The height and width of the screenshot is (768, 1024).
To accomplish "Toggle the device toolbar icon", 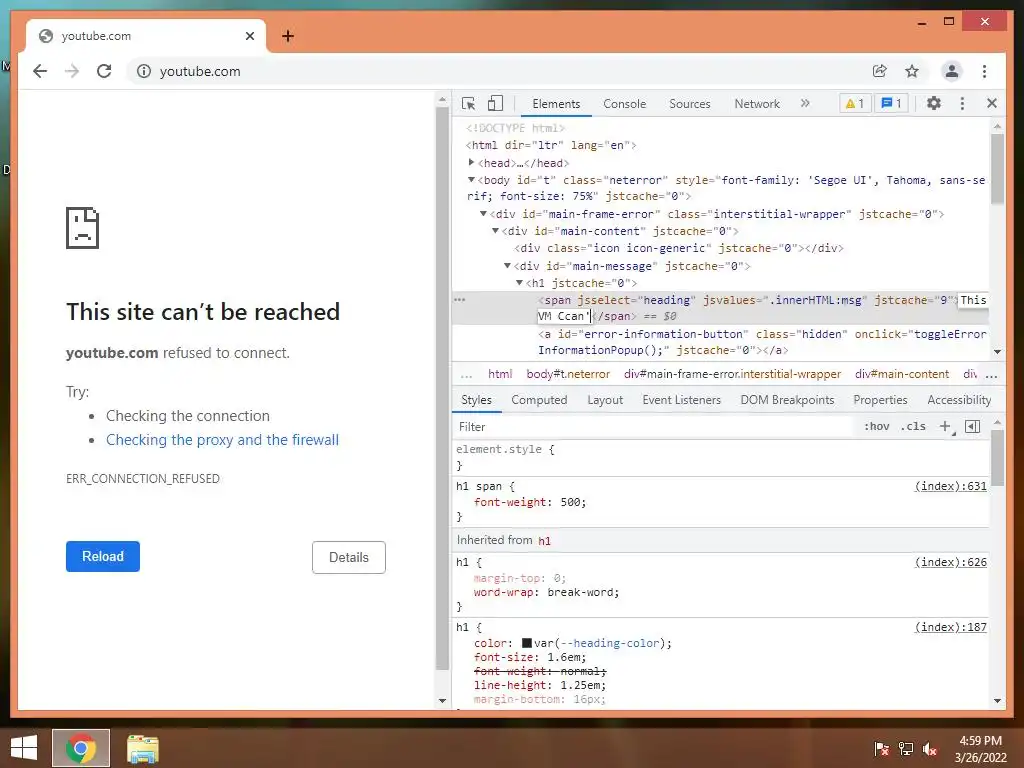I will [x=496, y=103].
